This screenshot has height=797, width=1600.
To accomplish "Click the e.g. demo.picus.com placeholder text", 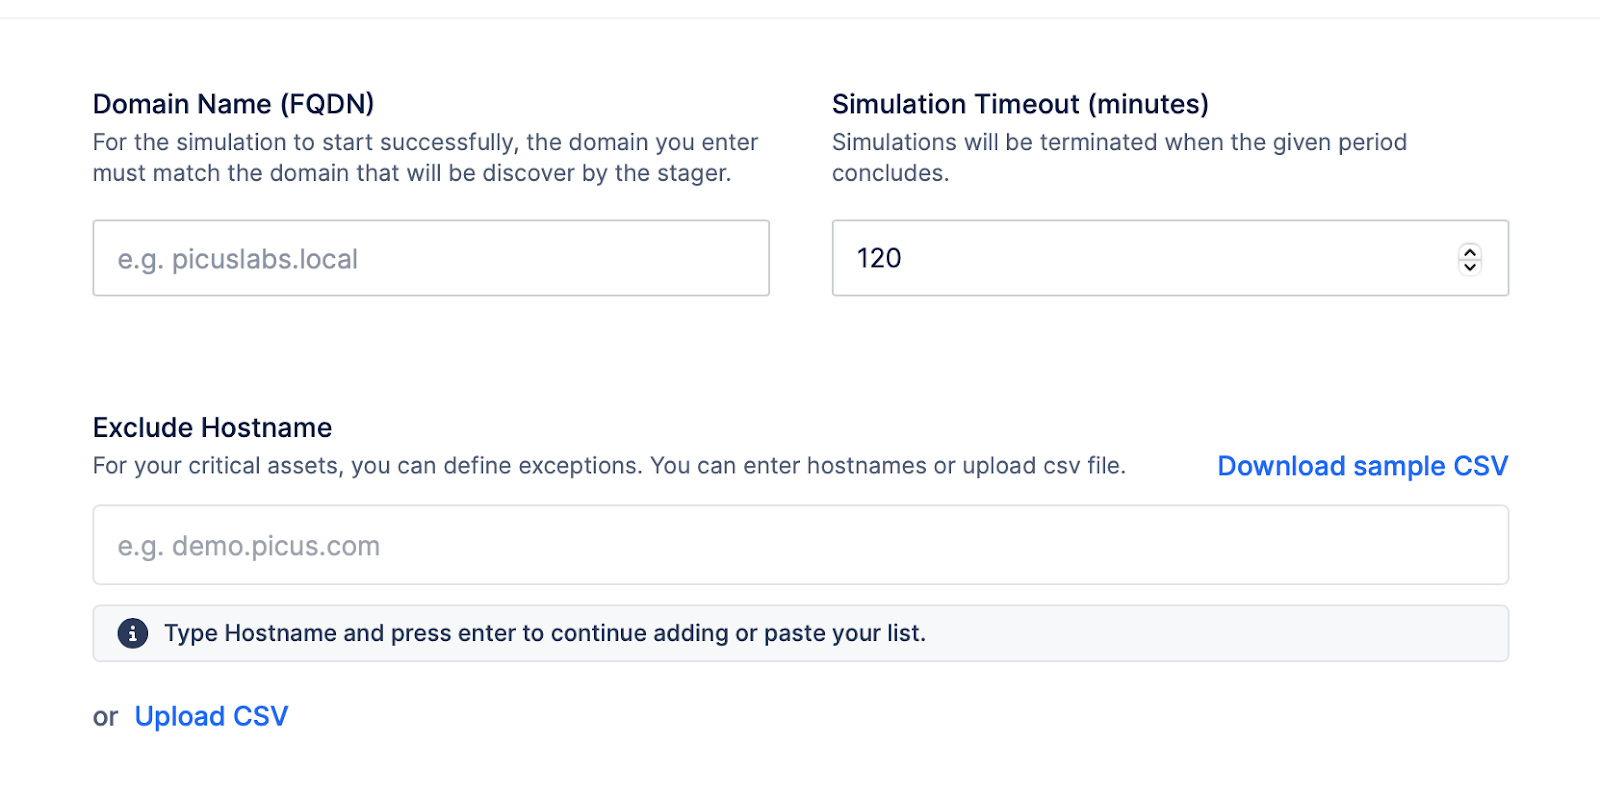I will pyautogui.click(x=249, y=546).
